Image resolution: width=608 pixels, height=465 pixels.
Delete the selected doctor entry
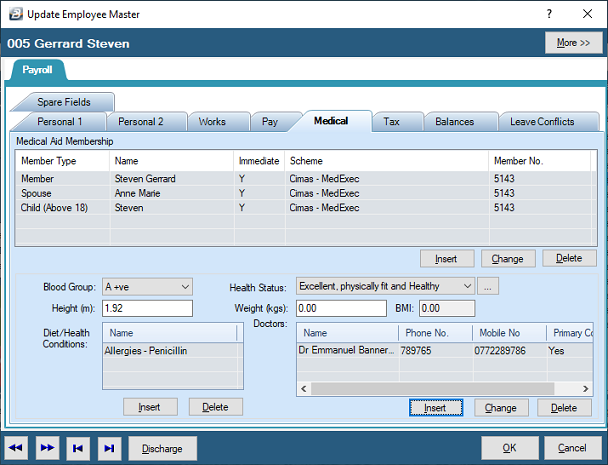[564, 408]
